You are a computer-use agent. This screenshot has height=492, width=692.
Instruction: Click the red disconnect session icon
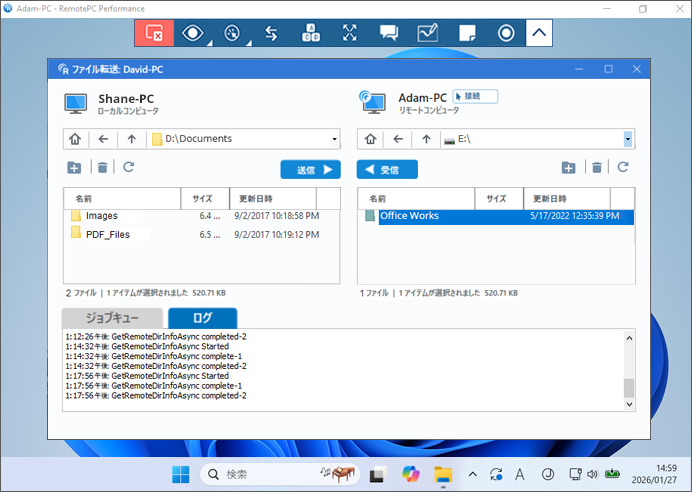154,33
